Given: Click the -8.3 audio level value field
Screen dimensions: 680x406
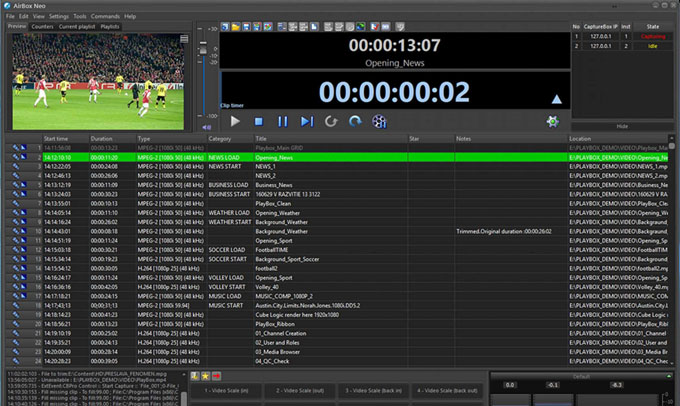Looking at the screenshot, I should click(x=617, y=385).
